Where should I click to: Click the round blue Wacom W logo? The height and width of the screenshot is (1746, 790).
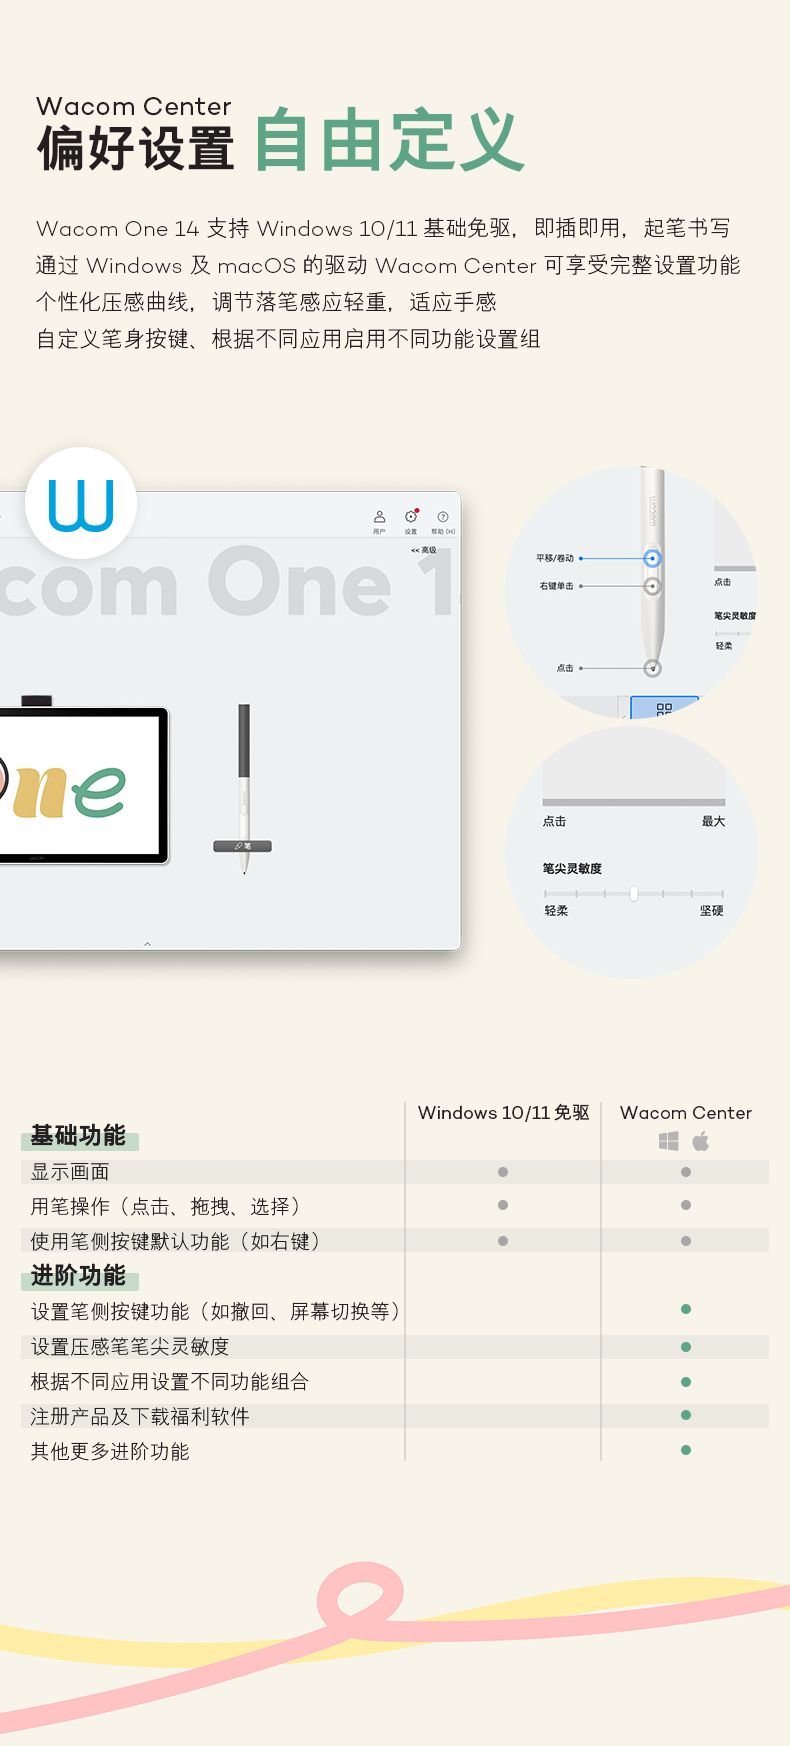pyautogui.click(x=81, y=504)
